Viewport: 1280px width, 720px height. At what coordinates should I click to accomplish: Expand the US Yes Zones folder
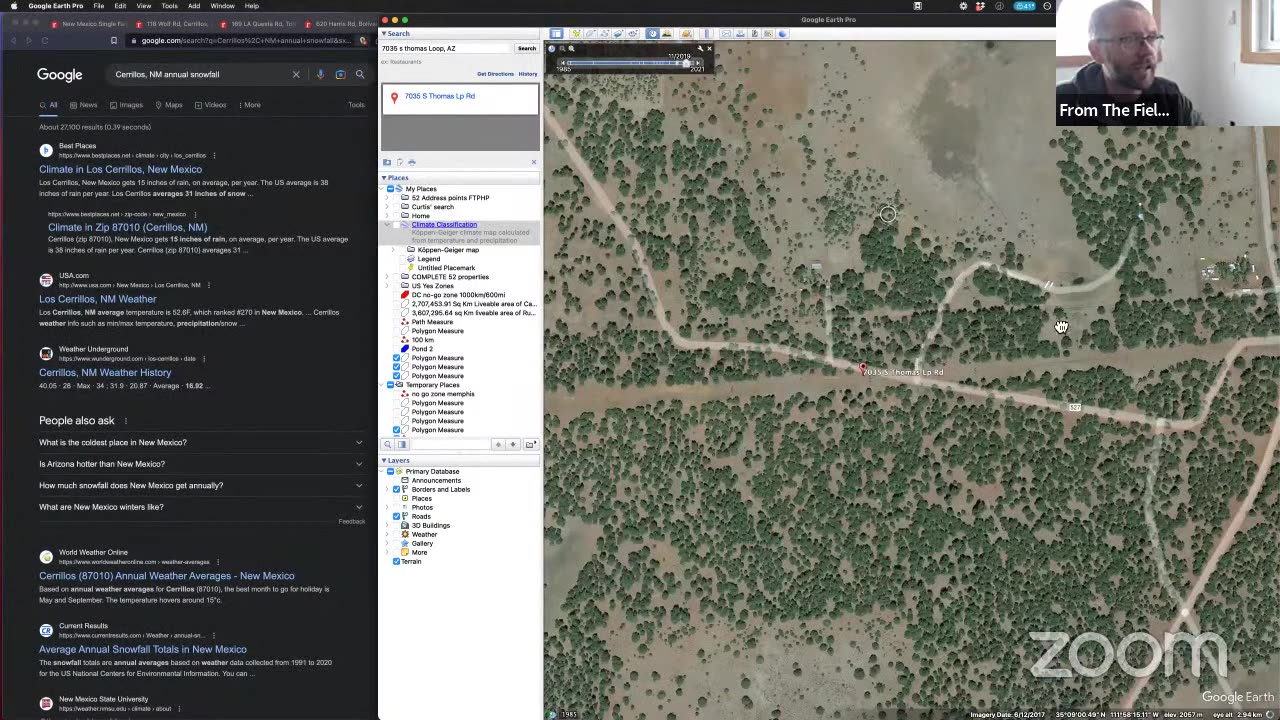click(x=388, y=286)
